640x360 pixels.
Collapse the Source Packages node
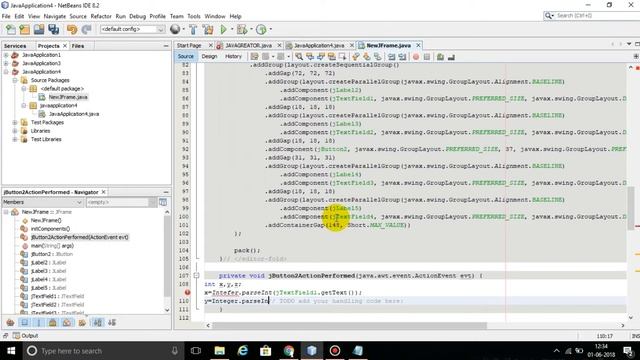point(15,80)
